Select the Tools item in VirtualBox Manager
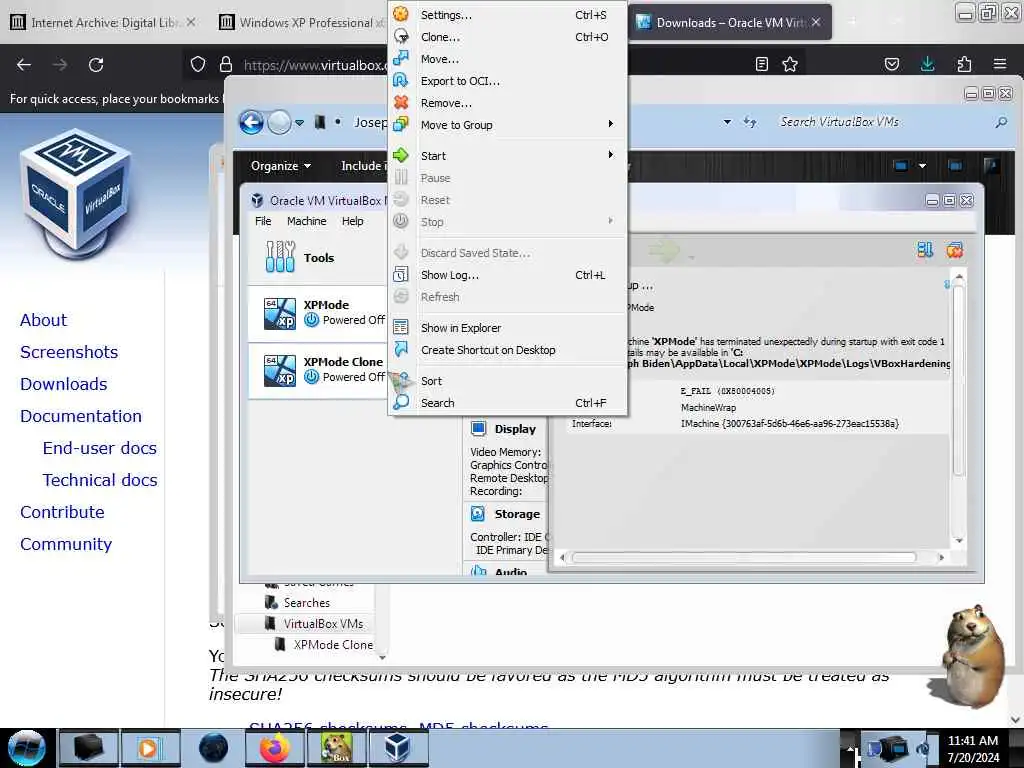 (x=319, y=258)
